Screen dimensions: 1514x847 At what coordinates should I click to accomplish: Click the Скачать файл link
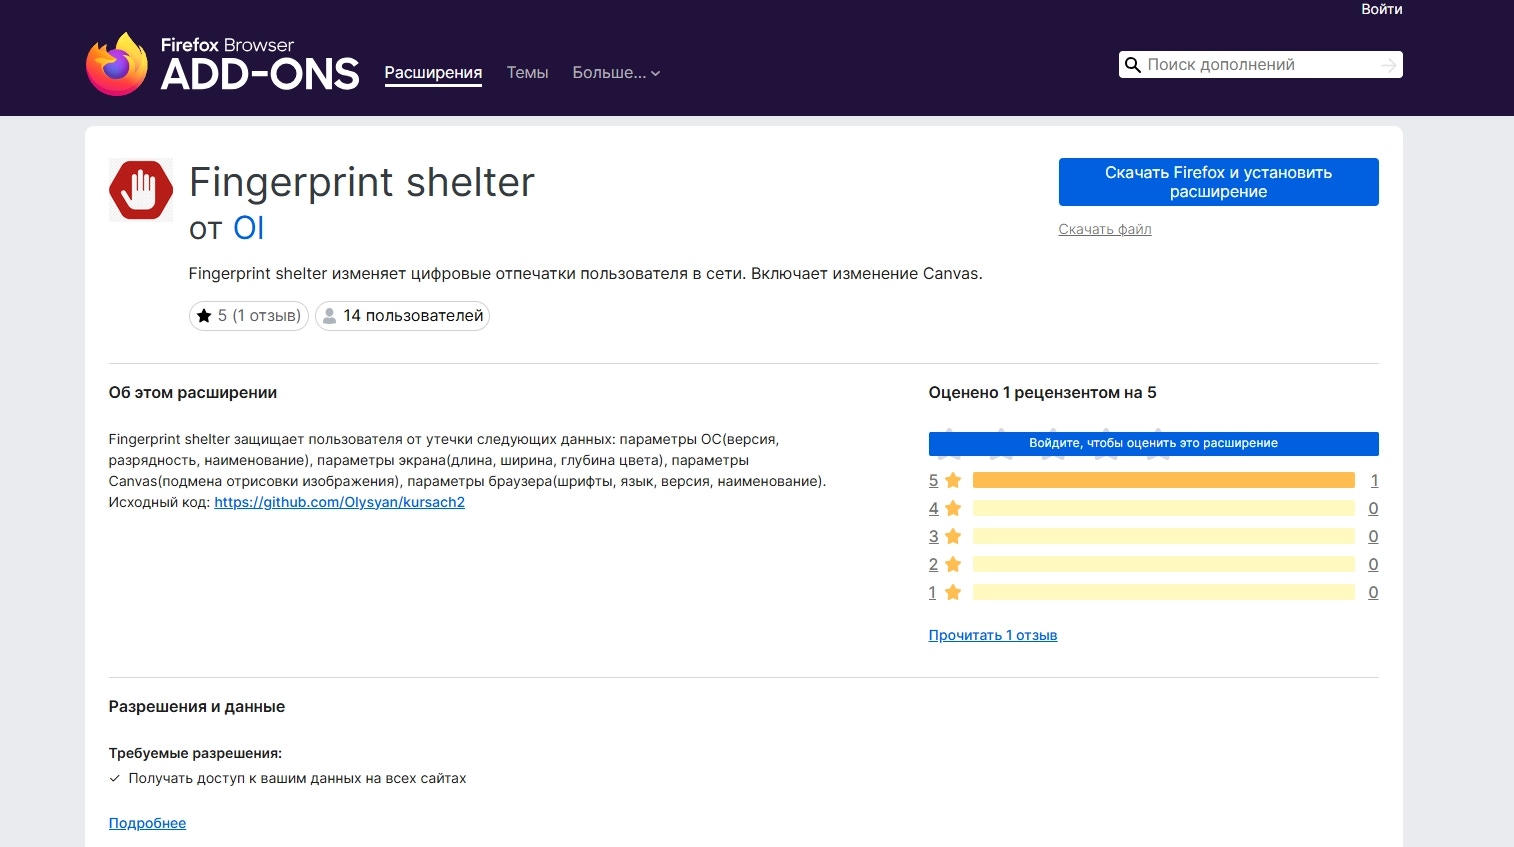point(1105,230)
